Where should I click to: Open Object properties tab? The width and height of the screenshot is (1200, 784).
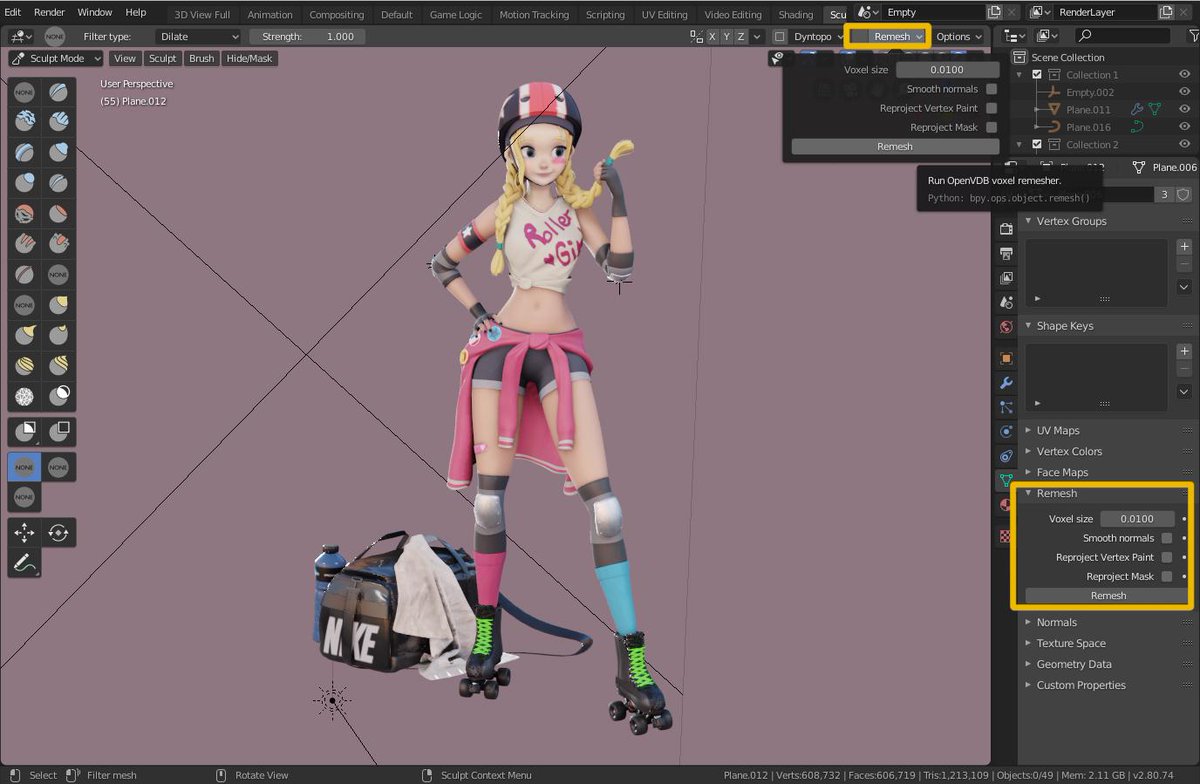[x=1006, y=358]
